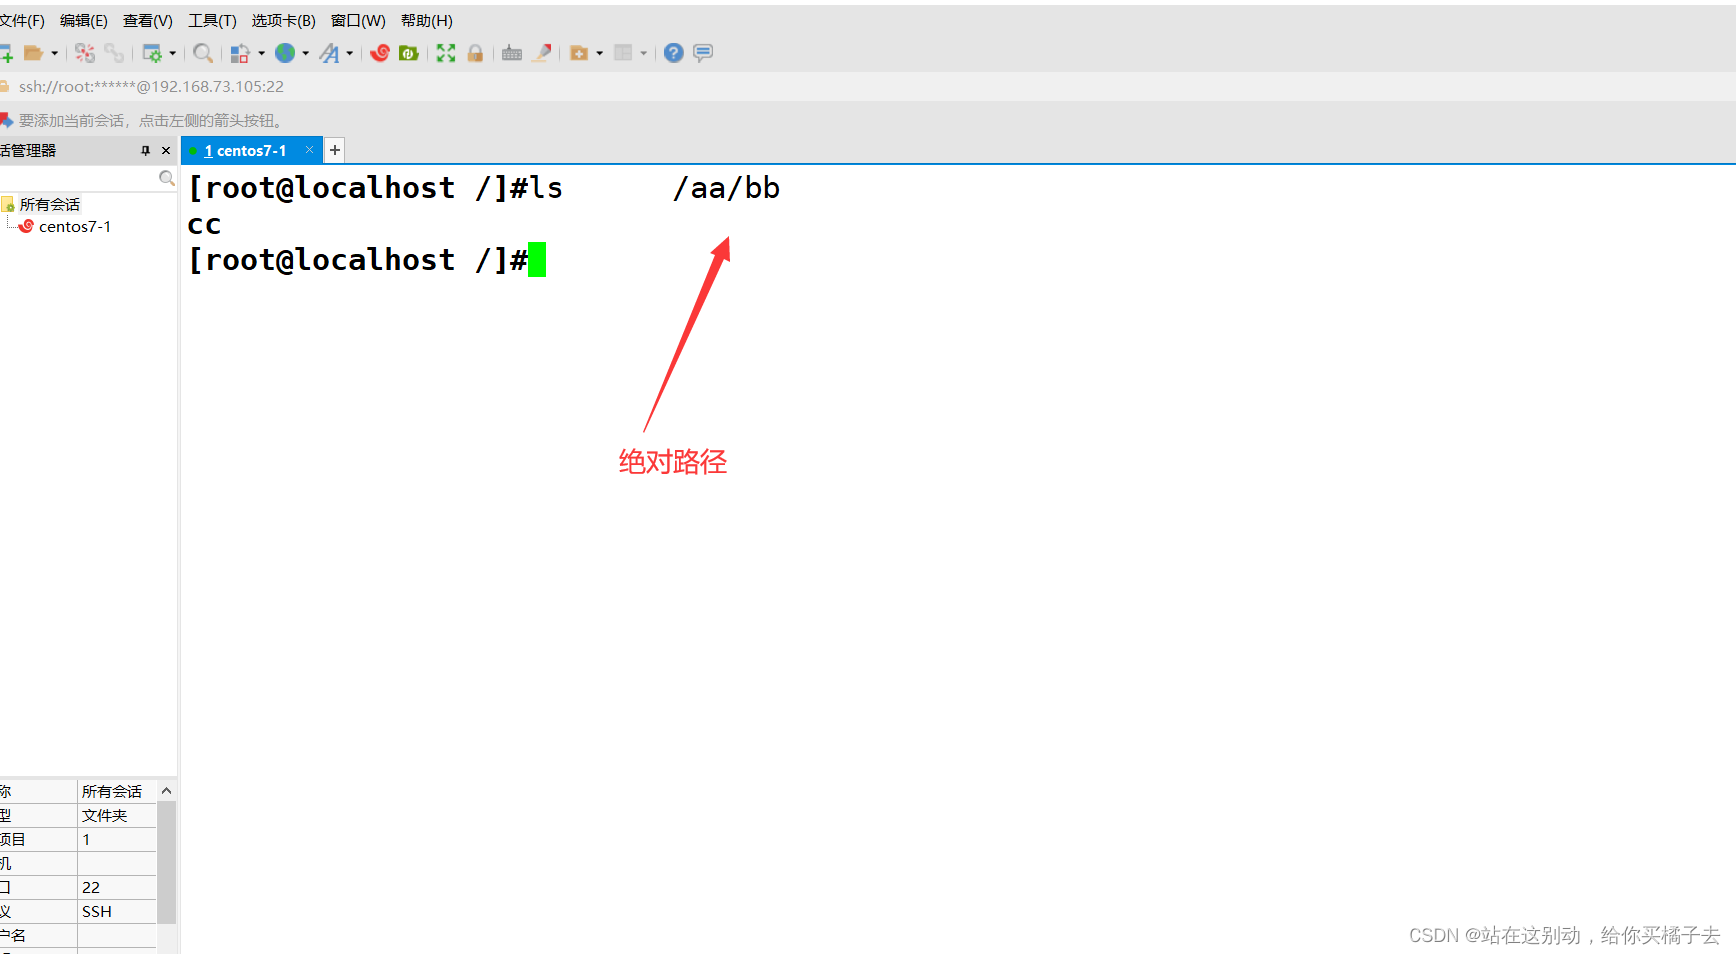Open the session manager search magnifier
This screenshot has width=1736, height=954.
166,178
